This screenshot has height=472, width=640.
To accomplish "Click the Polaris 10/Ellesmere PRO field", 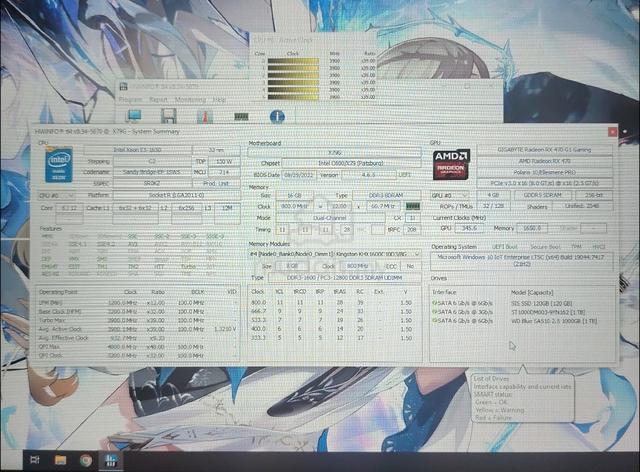I will click(544, 172).
